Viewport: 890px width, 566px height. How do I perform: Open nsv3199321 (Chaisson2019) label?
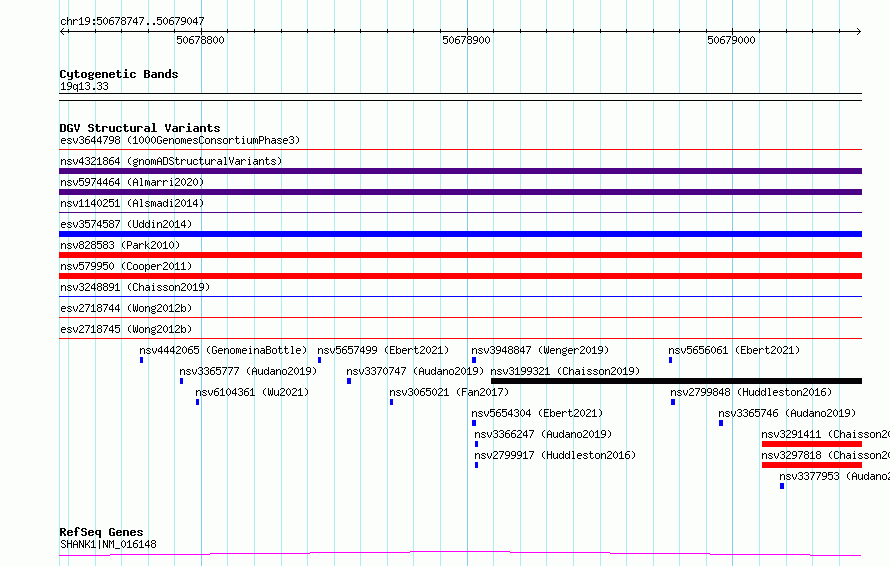tap(565, 371)
